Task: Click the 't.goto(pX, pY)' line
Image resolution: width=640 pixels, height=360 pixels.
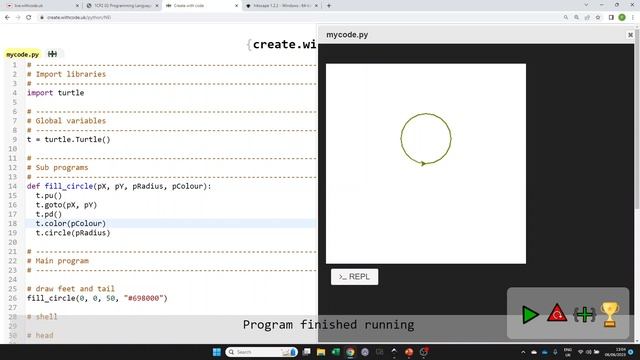Action: (66, 205)
